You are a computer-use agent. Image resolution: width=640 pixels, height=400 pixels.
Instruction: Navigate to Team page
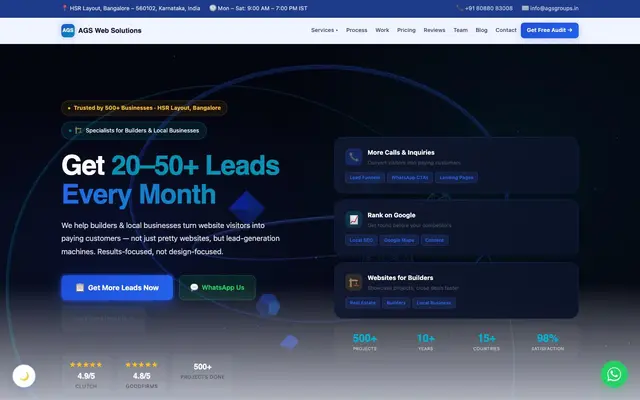[x=460, y=30]
